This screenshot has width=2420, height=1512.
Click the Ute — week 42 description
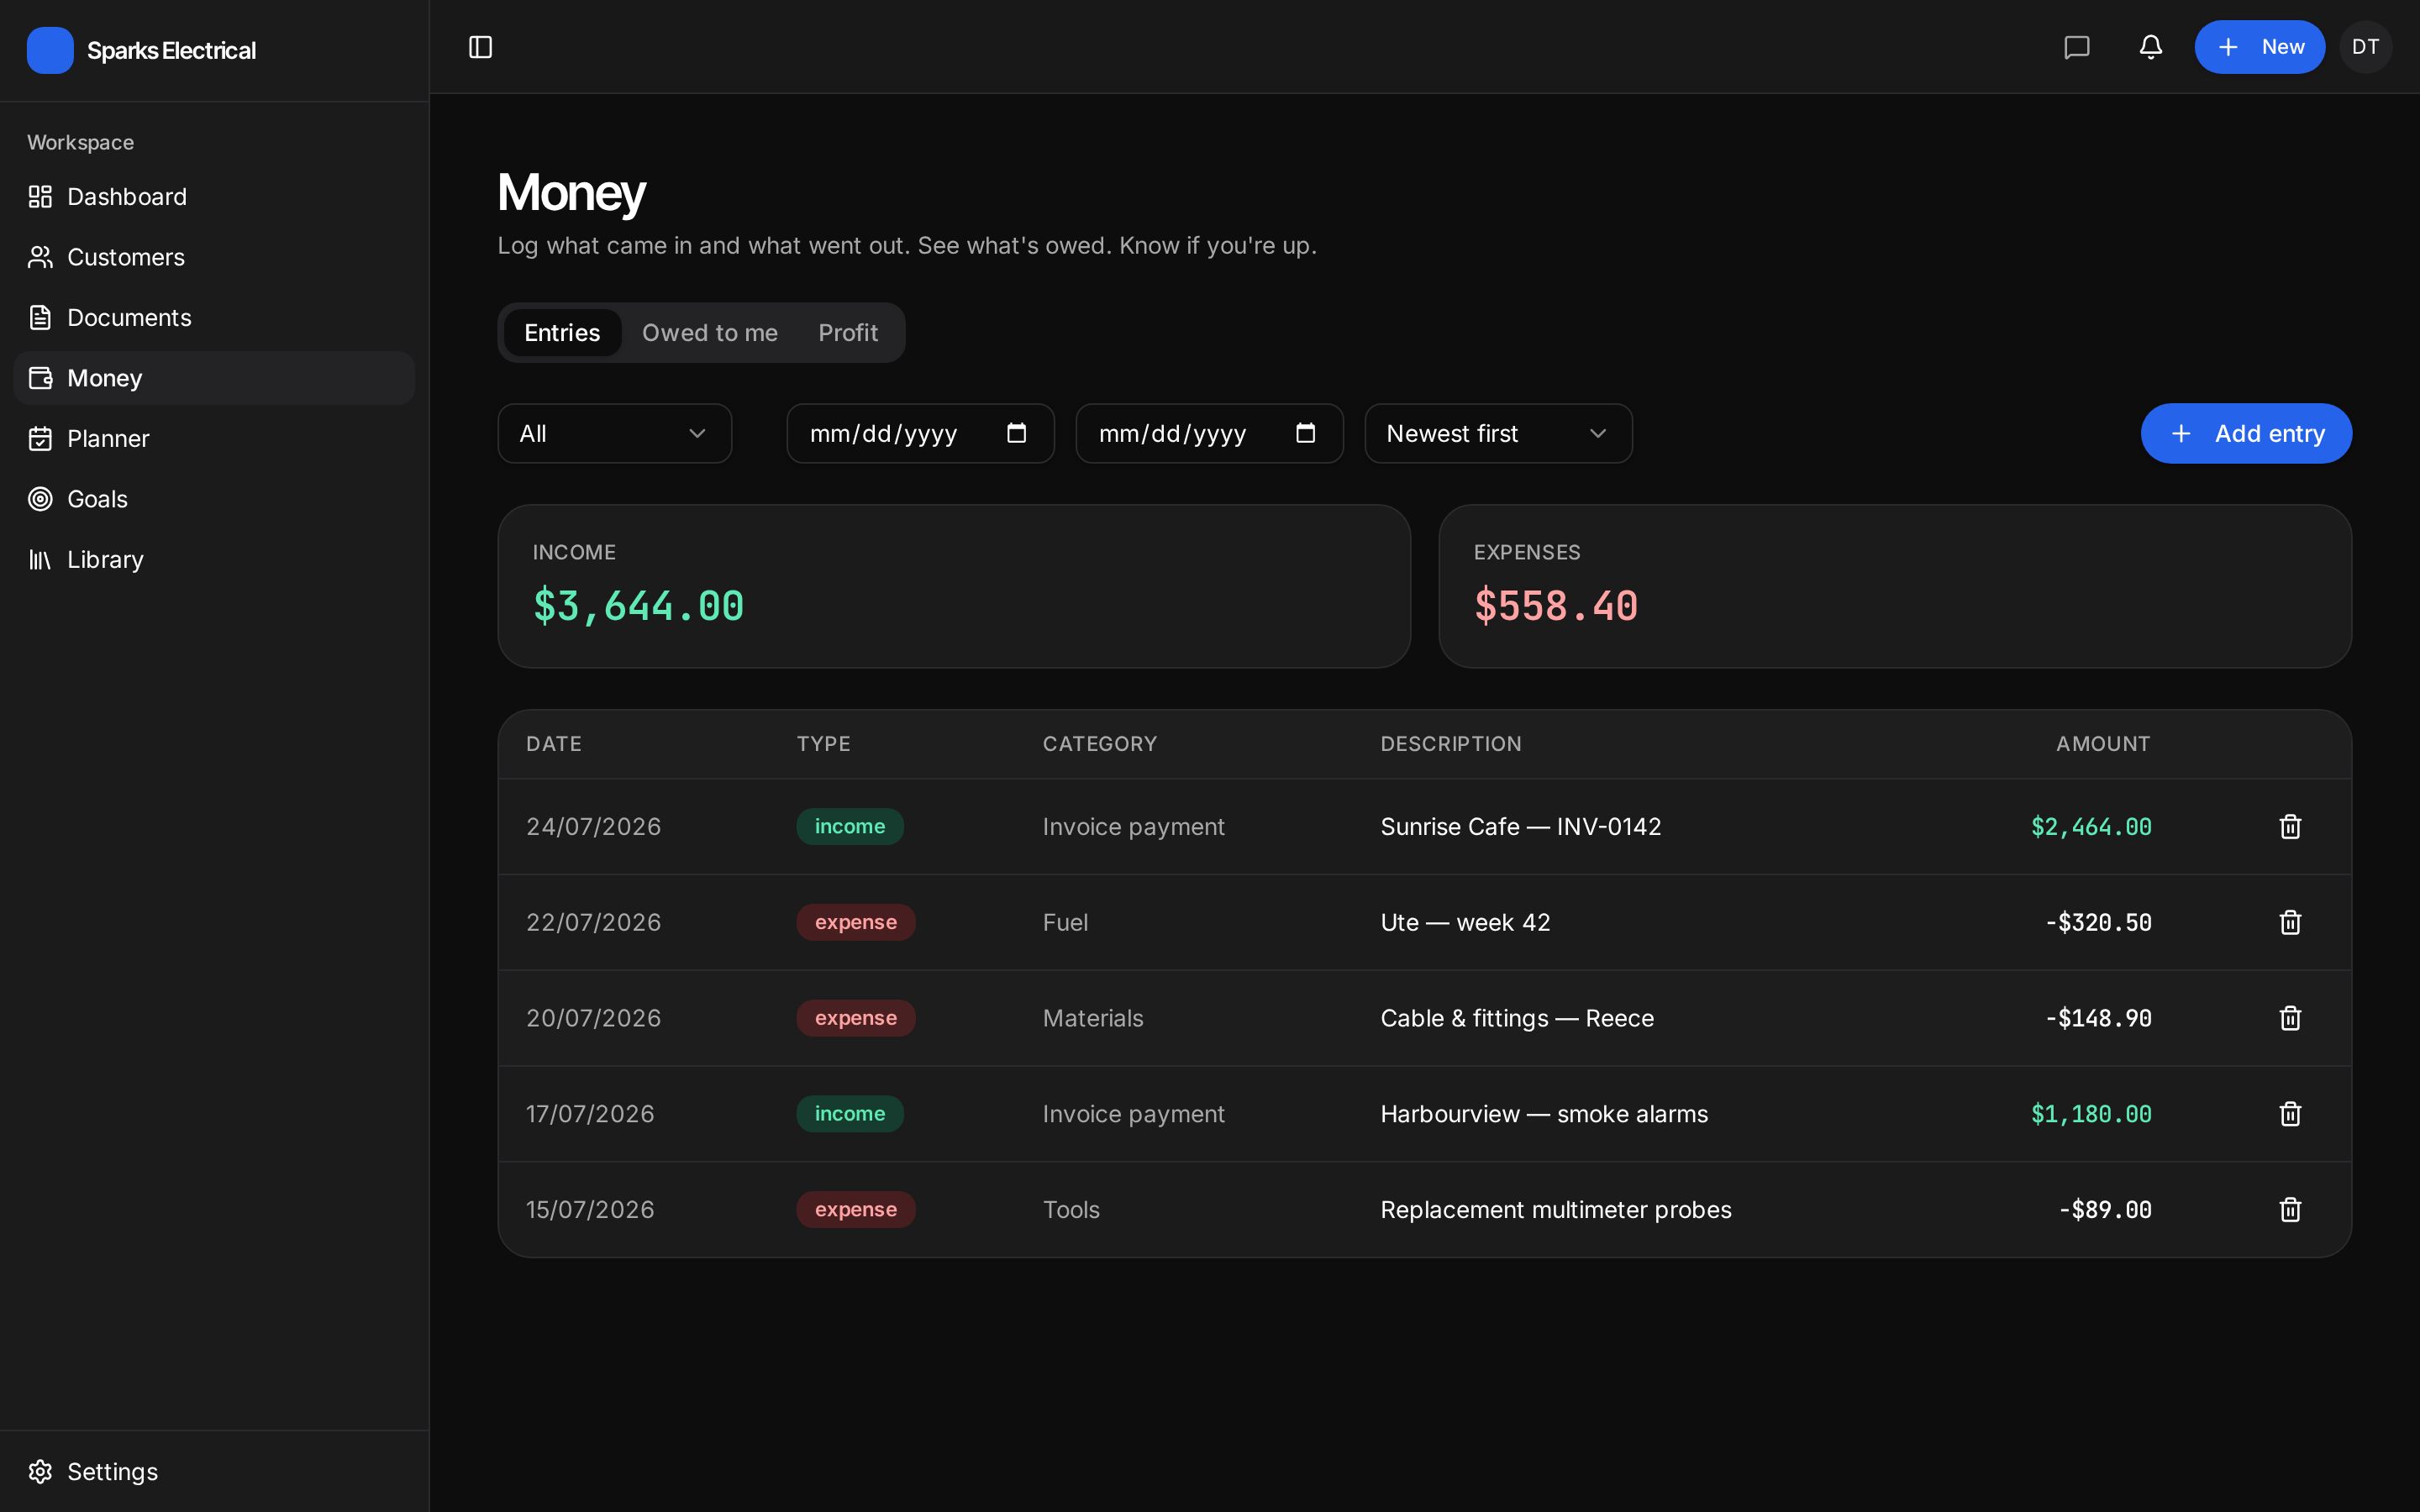1466,922
